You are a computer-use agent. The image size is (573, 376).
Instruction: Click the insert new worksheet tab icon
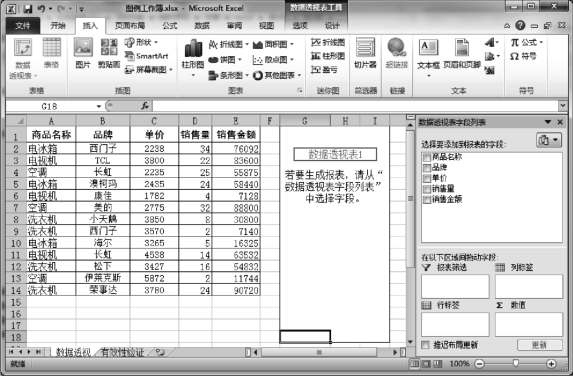160,352
